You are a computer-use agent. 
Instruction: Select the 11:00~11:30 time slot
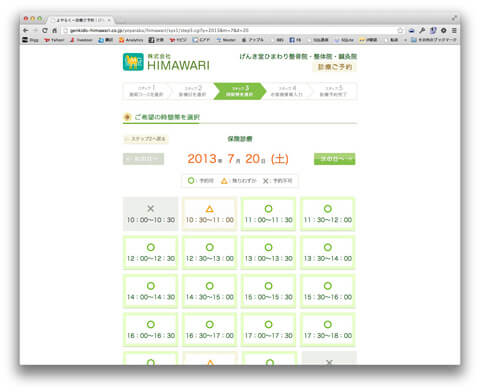coord(268,214)
